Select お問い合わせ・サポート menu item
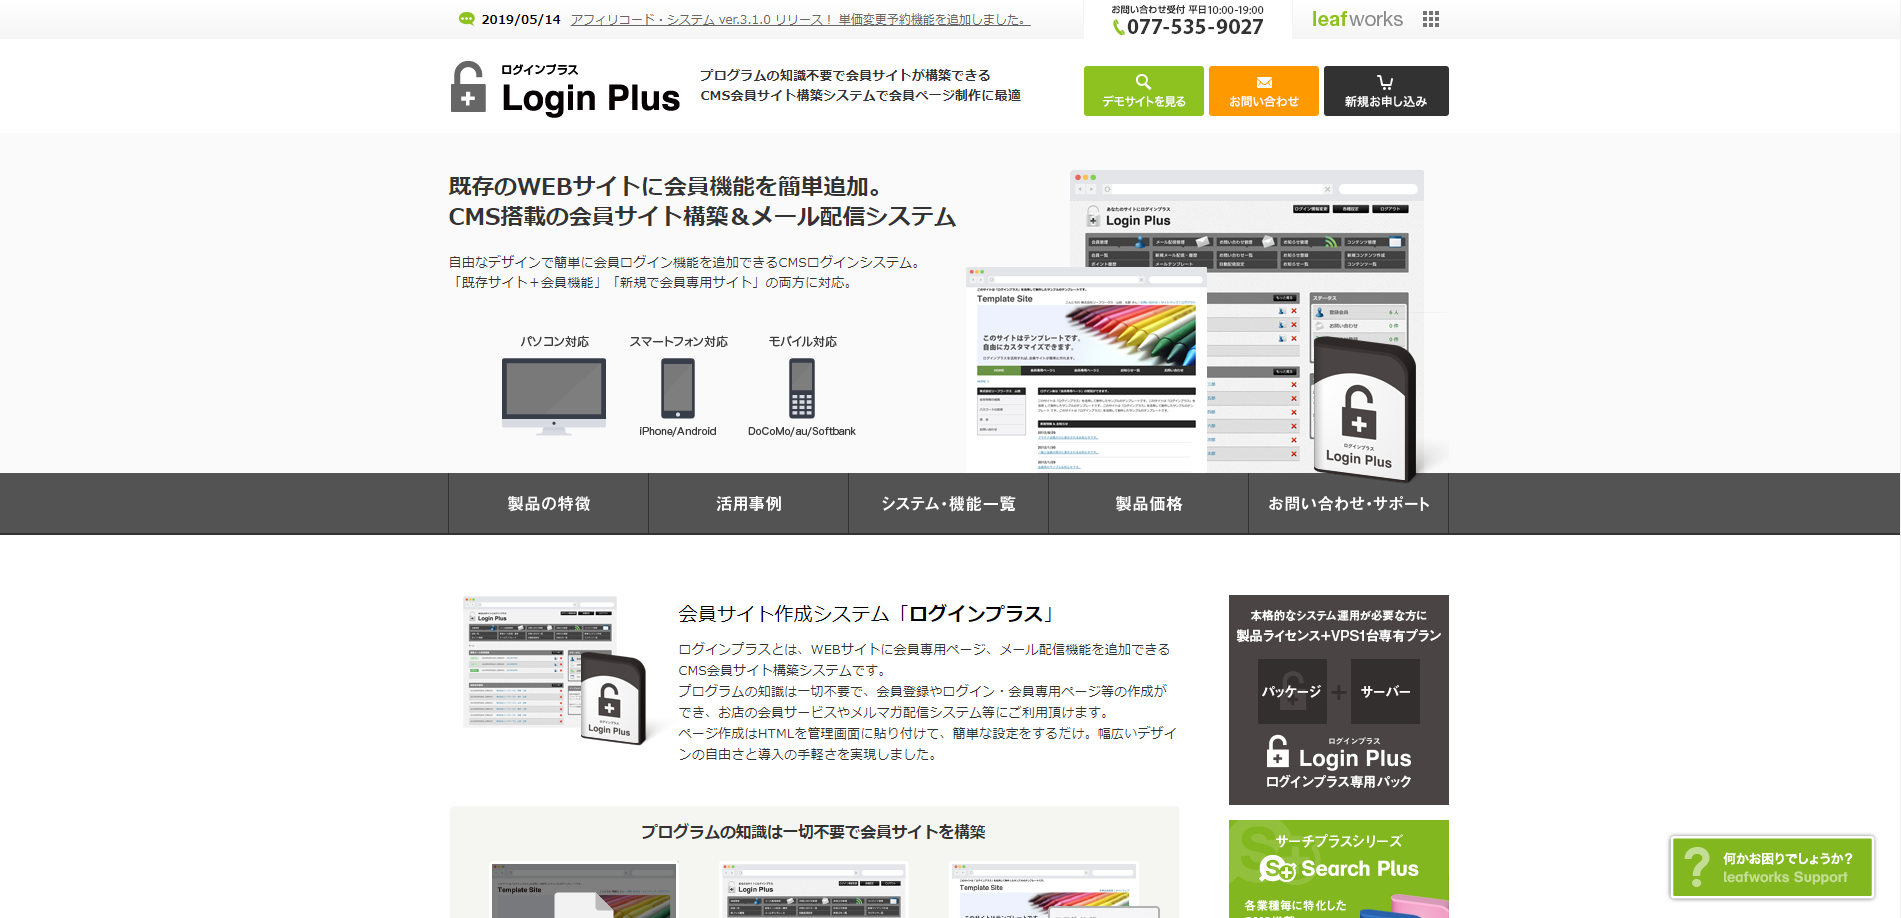The width and height of the screenshot is (1901, 918). (x=1348, y=504)
